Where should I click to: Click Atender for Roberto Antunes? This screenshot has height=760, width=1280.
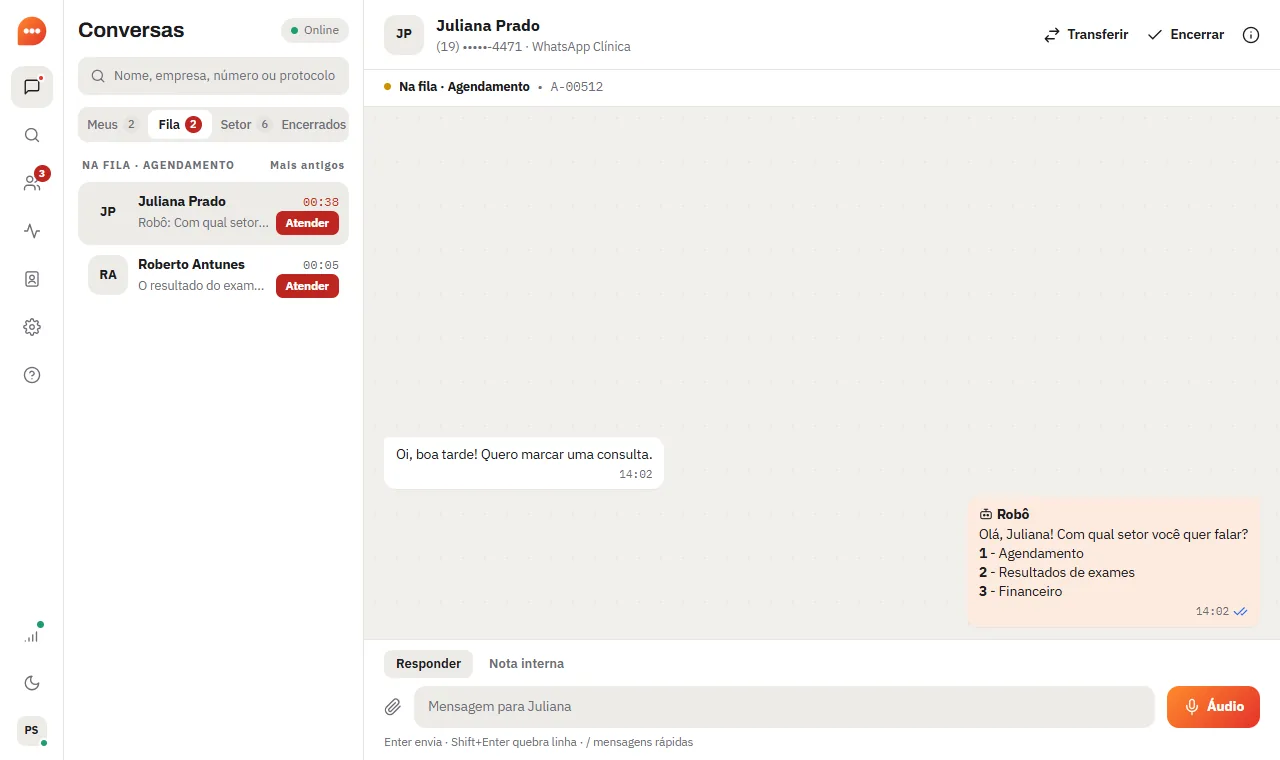tap(307, 286)
